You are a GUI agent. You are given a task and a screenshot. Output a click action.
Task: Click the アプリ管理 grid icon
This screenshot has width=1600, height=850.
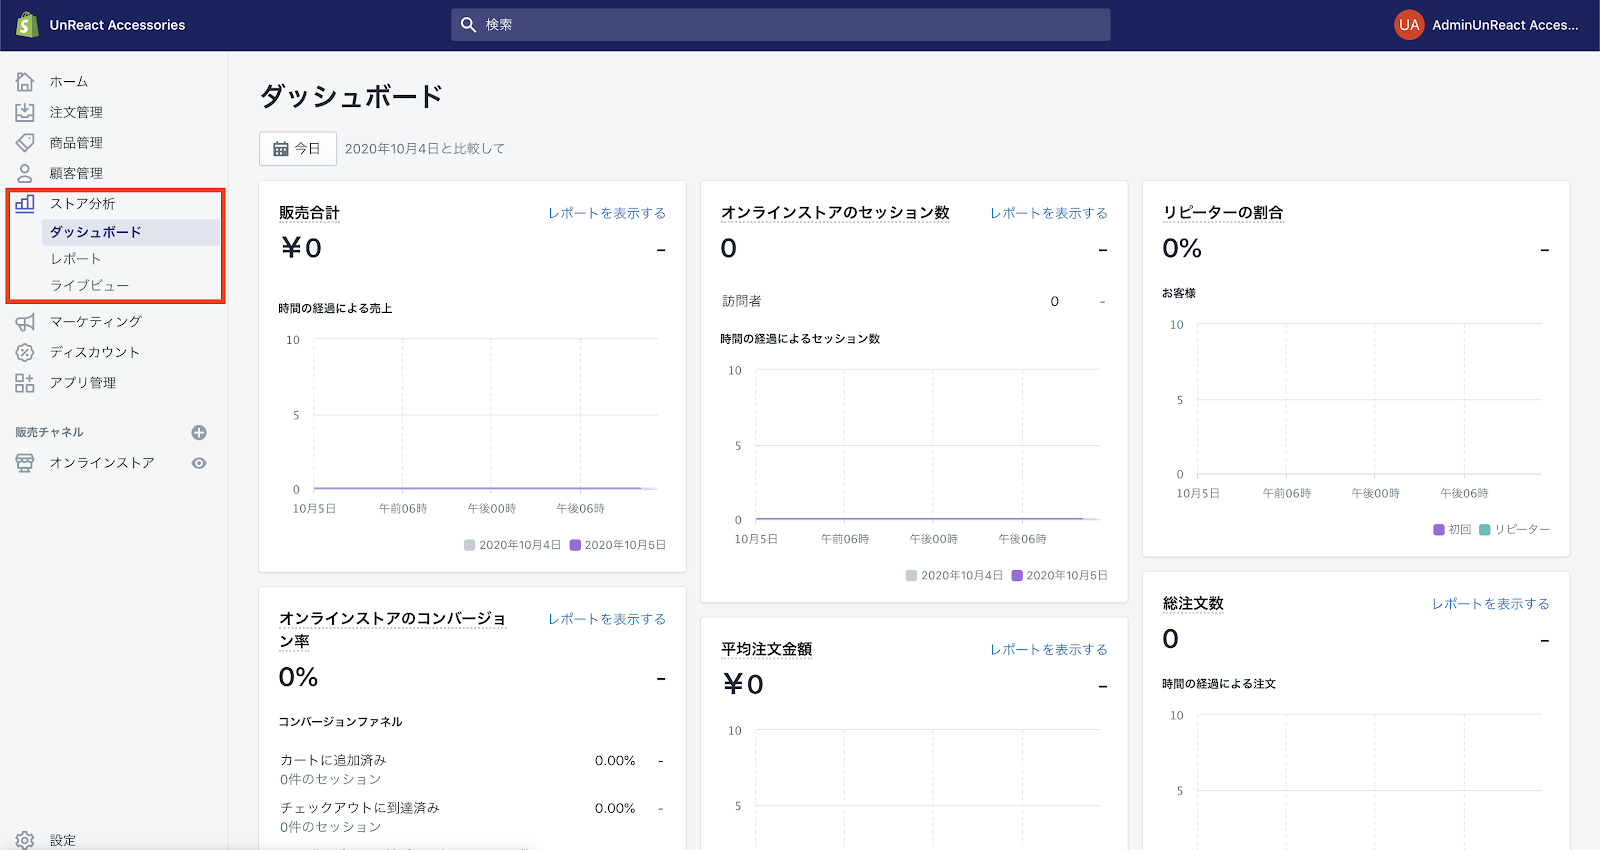click(25, 383)
